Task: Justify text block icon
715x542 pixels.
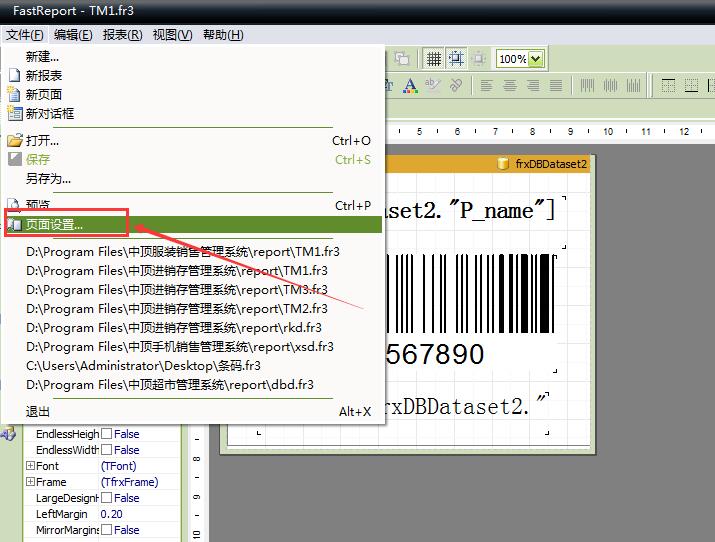Action: pos(556,85)
